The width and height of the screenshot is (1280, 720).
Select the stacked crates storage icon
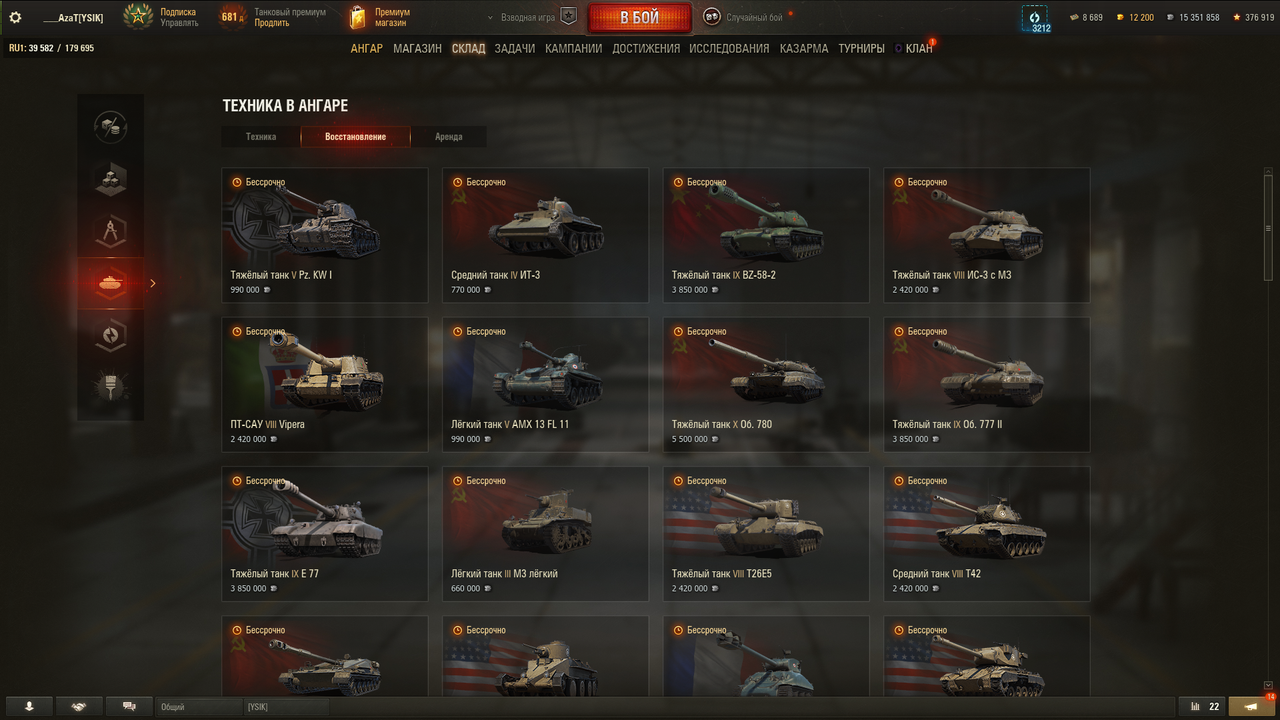pyautogui.click(x=110, y=179)
